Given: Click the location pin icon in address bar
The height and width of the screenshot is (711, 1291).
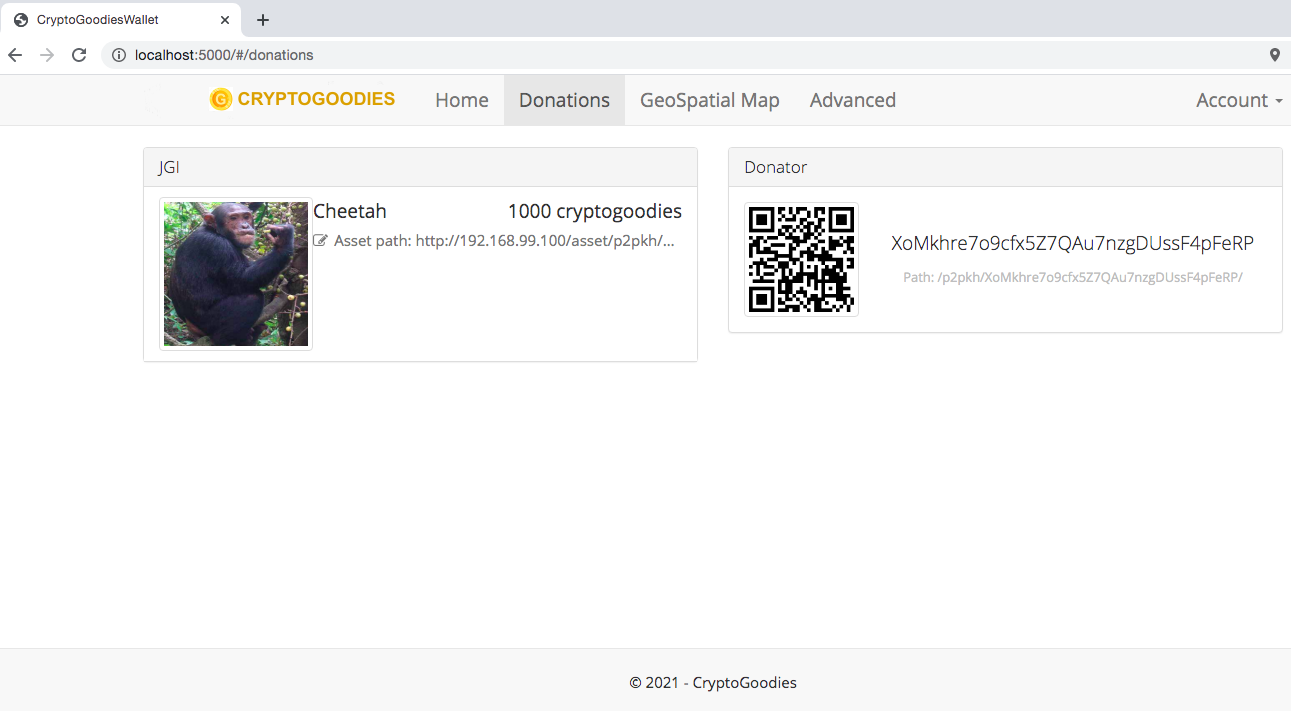Looking at the screenshot, I should 1274,55.
